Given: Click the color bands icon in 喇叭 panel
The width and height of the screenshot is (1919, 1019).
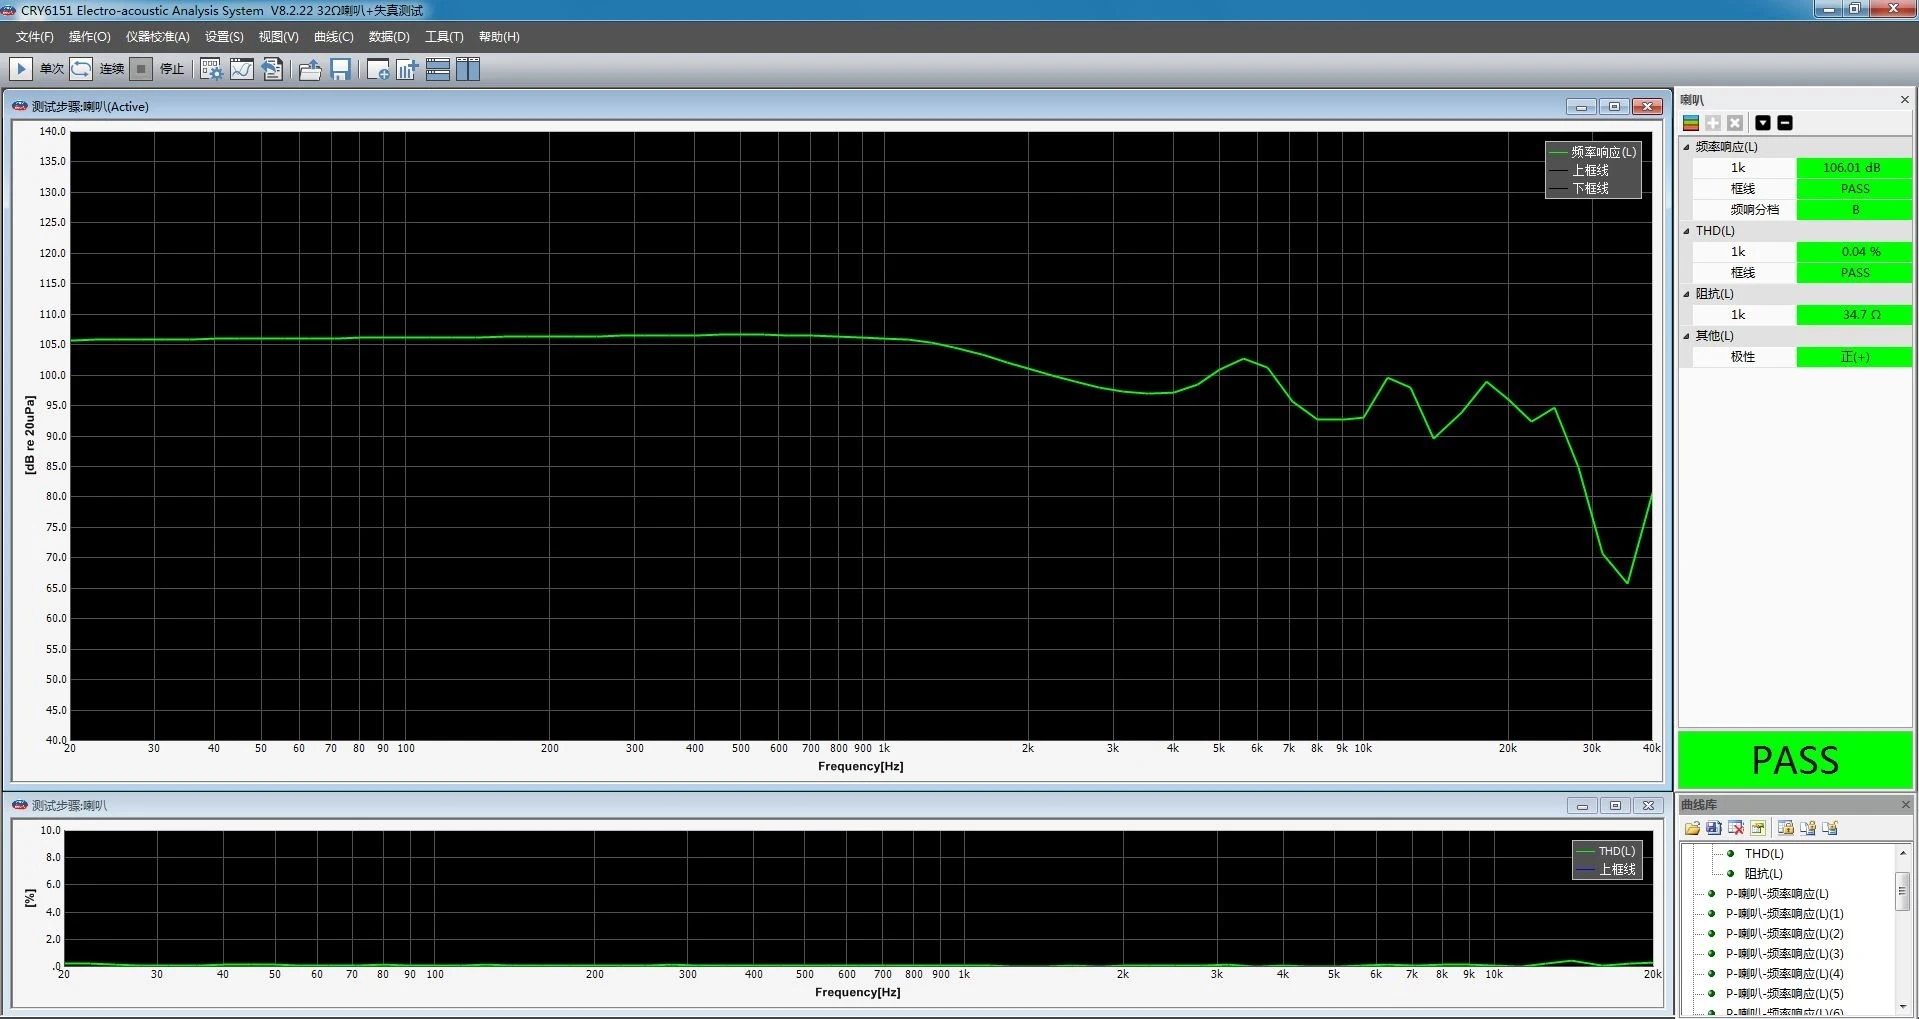Looking at the screenshot, I should 1691,123.
